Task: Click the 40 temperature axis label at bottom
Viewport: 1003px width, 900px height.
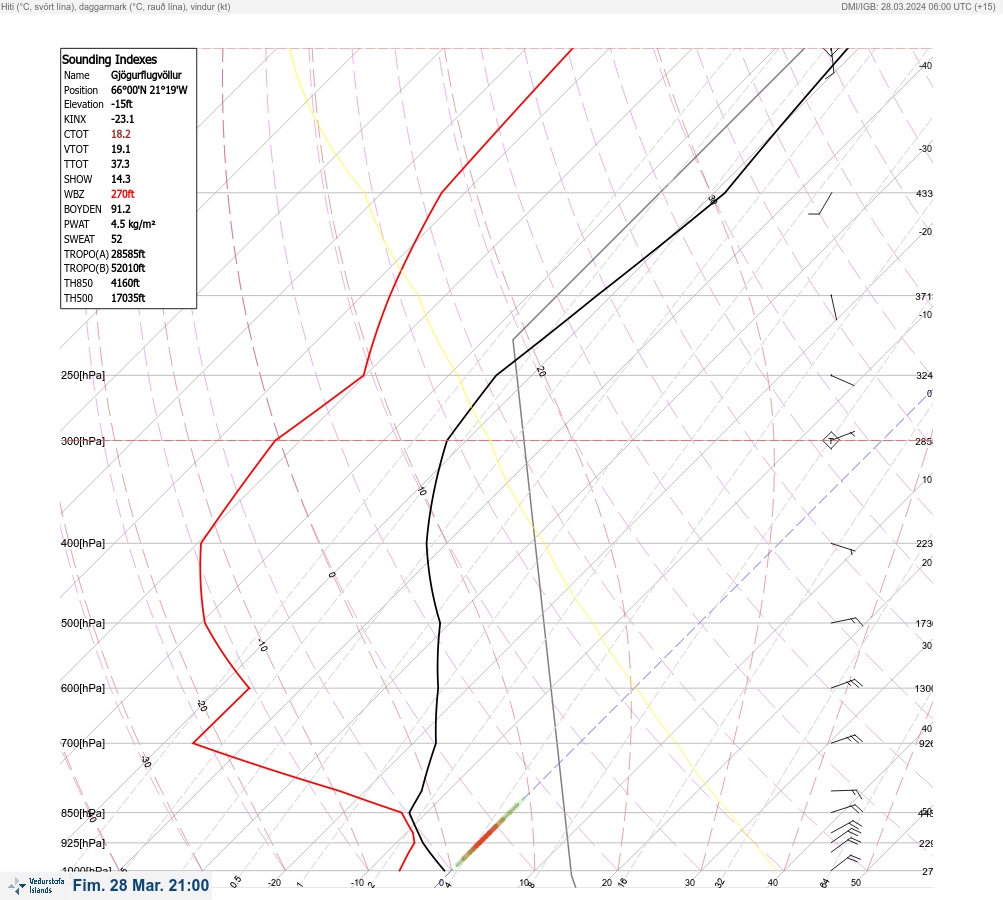Action: click(x=773, y=883)
